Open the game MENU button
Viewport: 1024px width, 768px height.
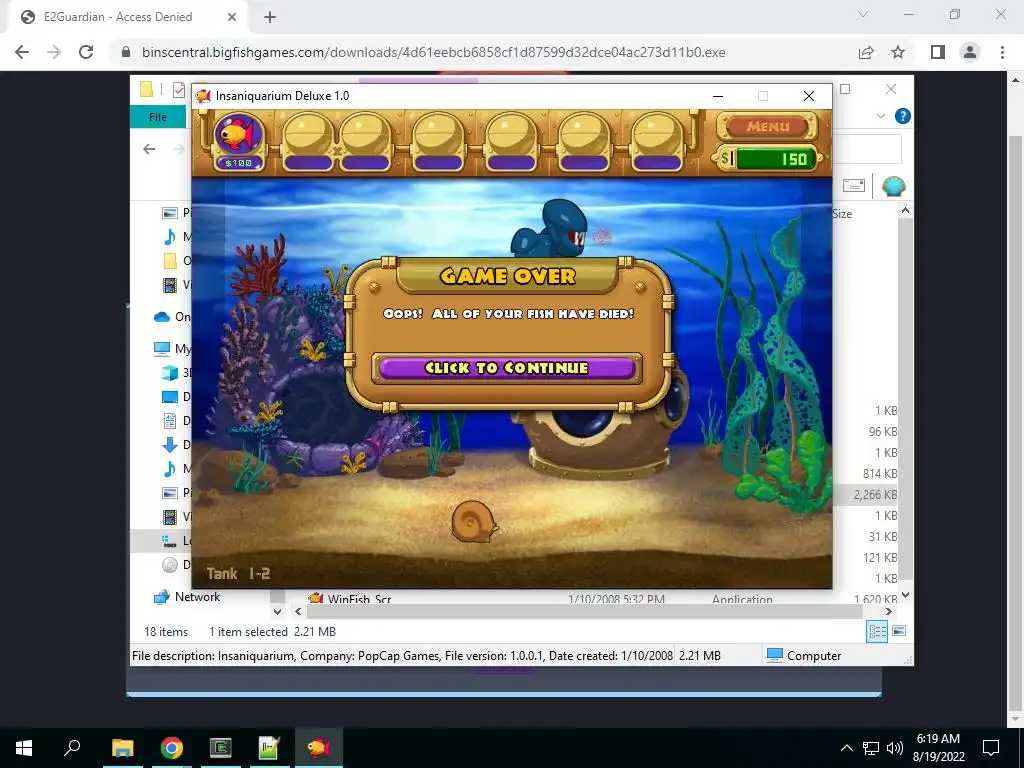click(x=767, y=126)
